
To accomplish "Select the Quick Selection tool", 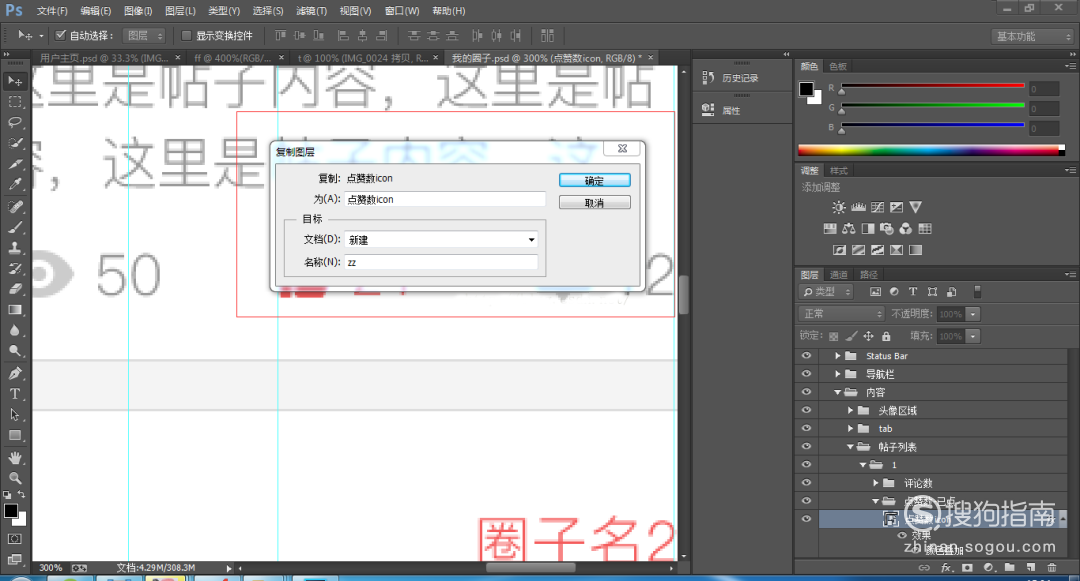I will [14, 143].
